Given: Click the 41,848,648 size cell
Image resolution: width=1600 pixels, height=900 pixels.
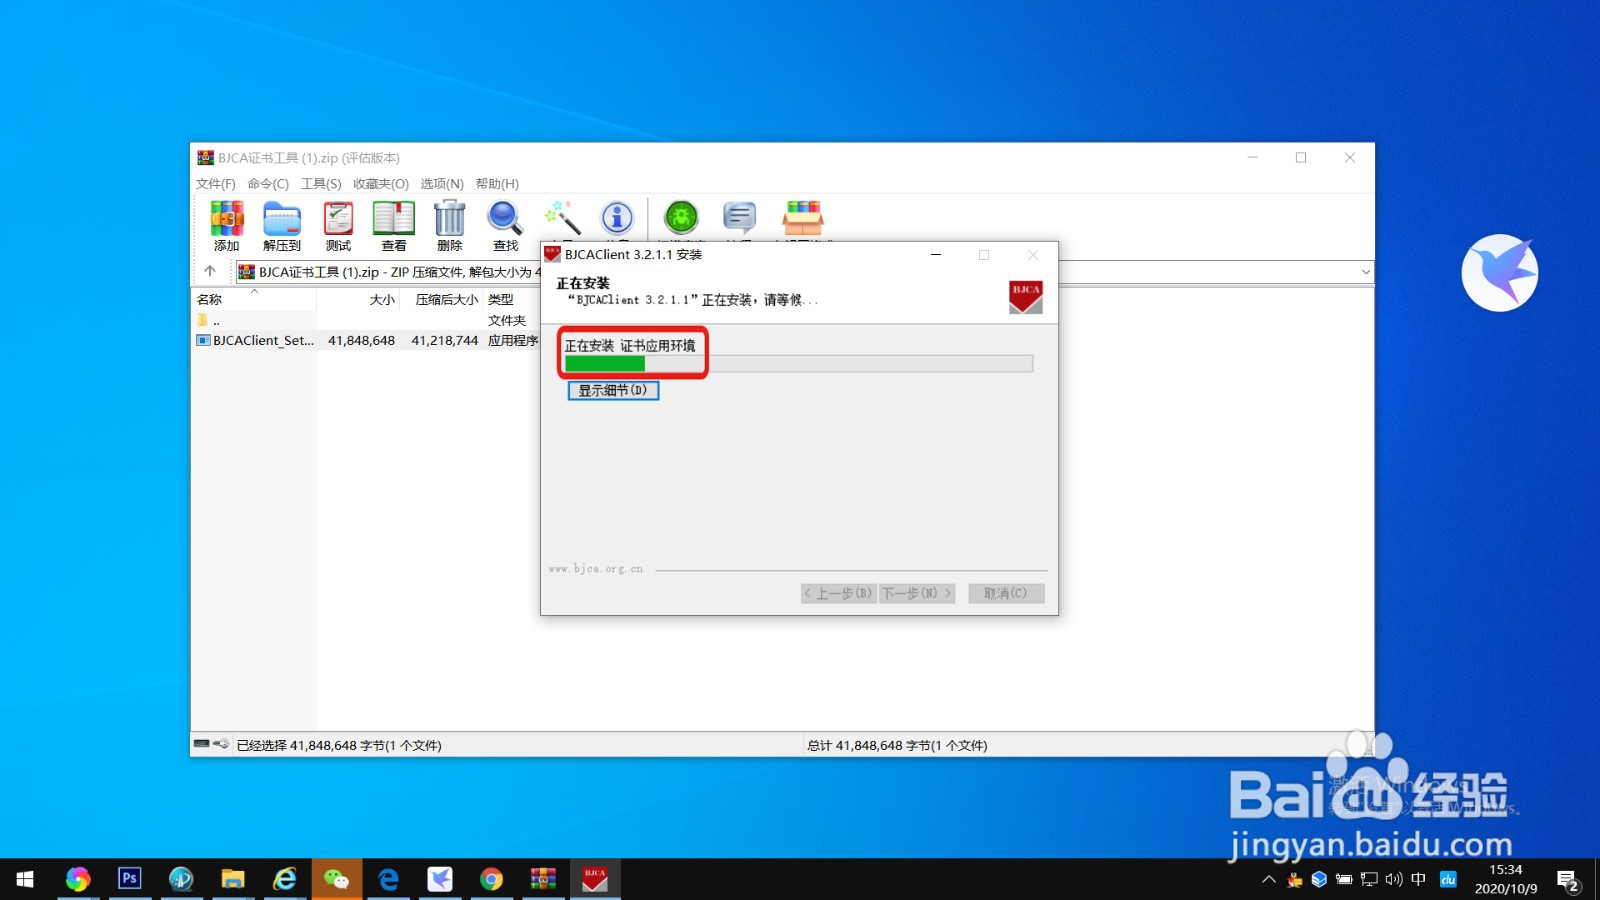Looking at the screenshot, I should 361,340.
